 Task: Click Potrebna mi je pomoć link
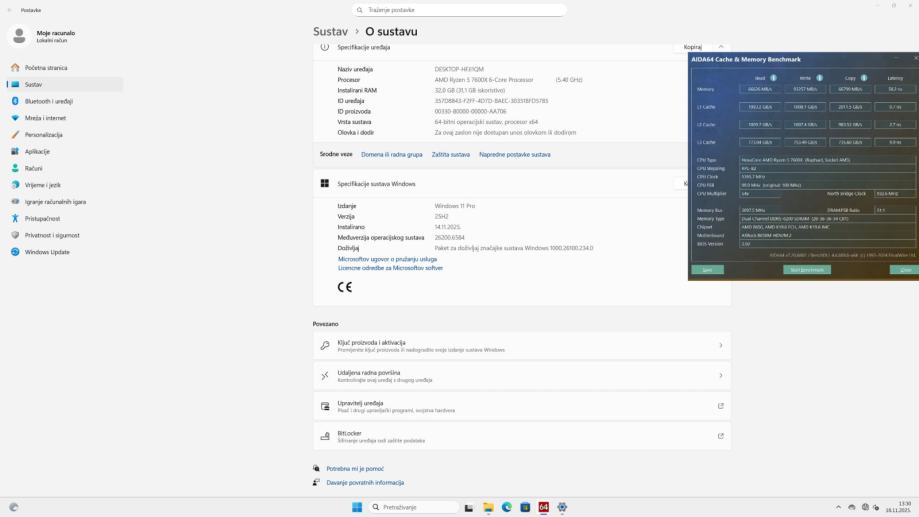click(355, 469)
